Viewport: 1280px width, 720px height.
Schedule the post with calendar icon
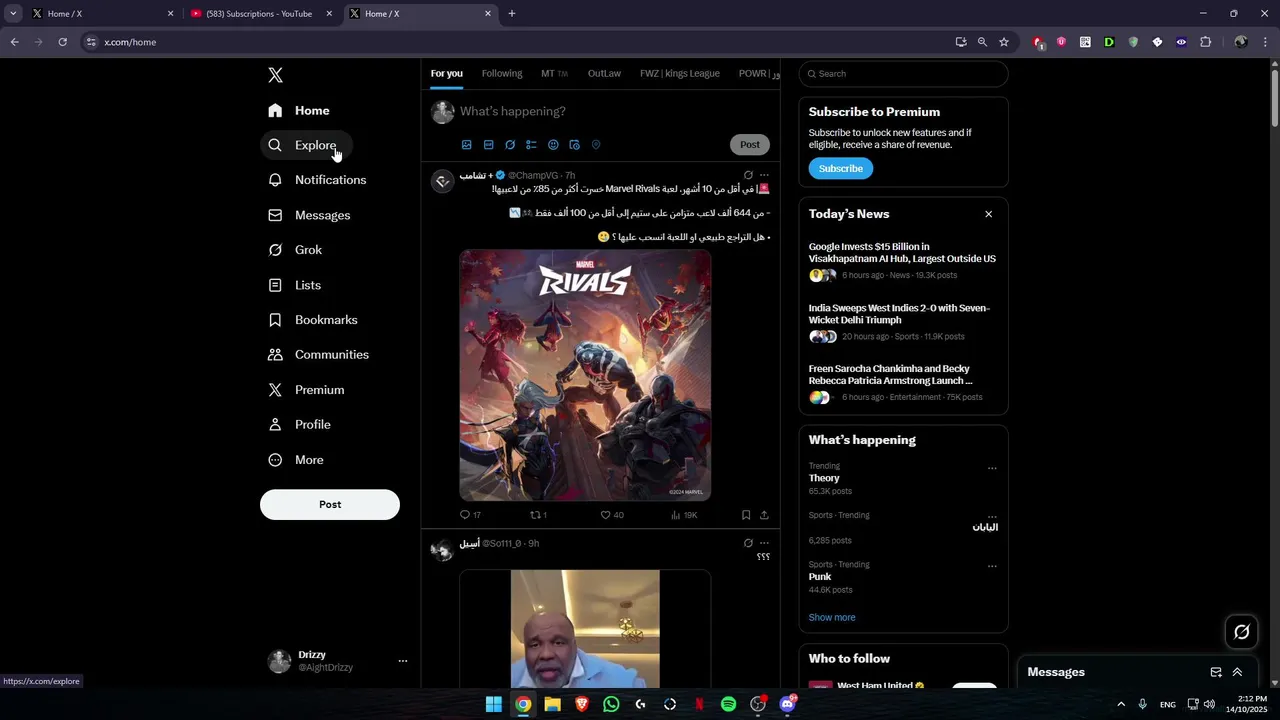[x=574, y=145]
